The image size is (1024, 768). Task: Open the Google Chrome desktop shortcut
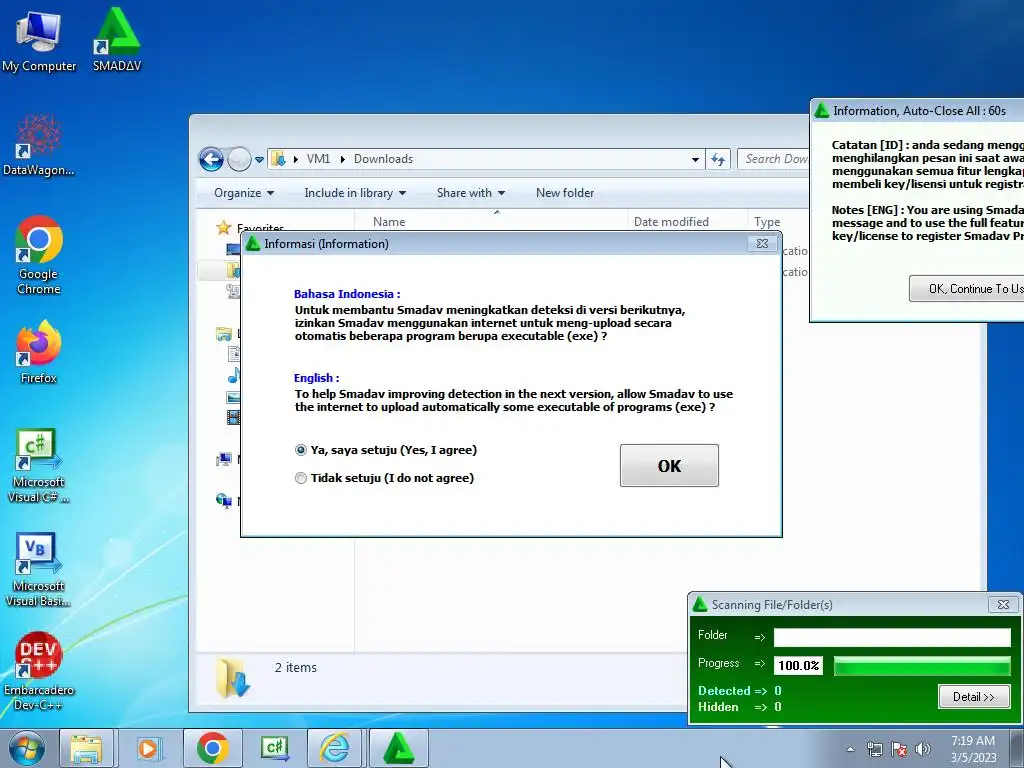tap(39, 256)
